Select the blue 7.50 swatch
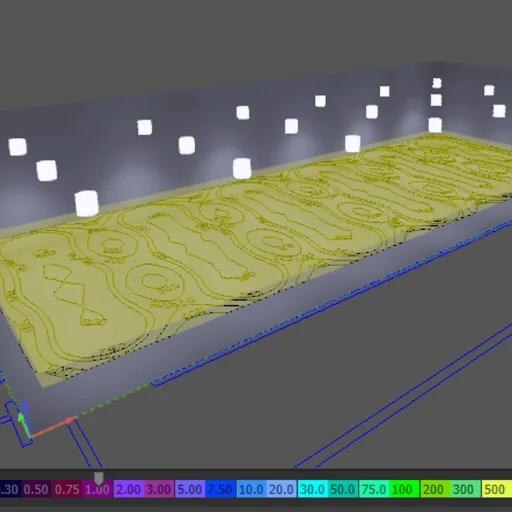 220,489
